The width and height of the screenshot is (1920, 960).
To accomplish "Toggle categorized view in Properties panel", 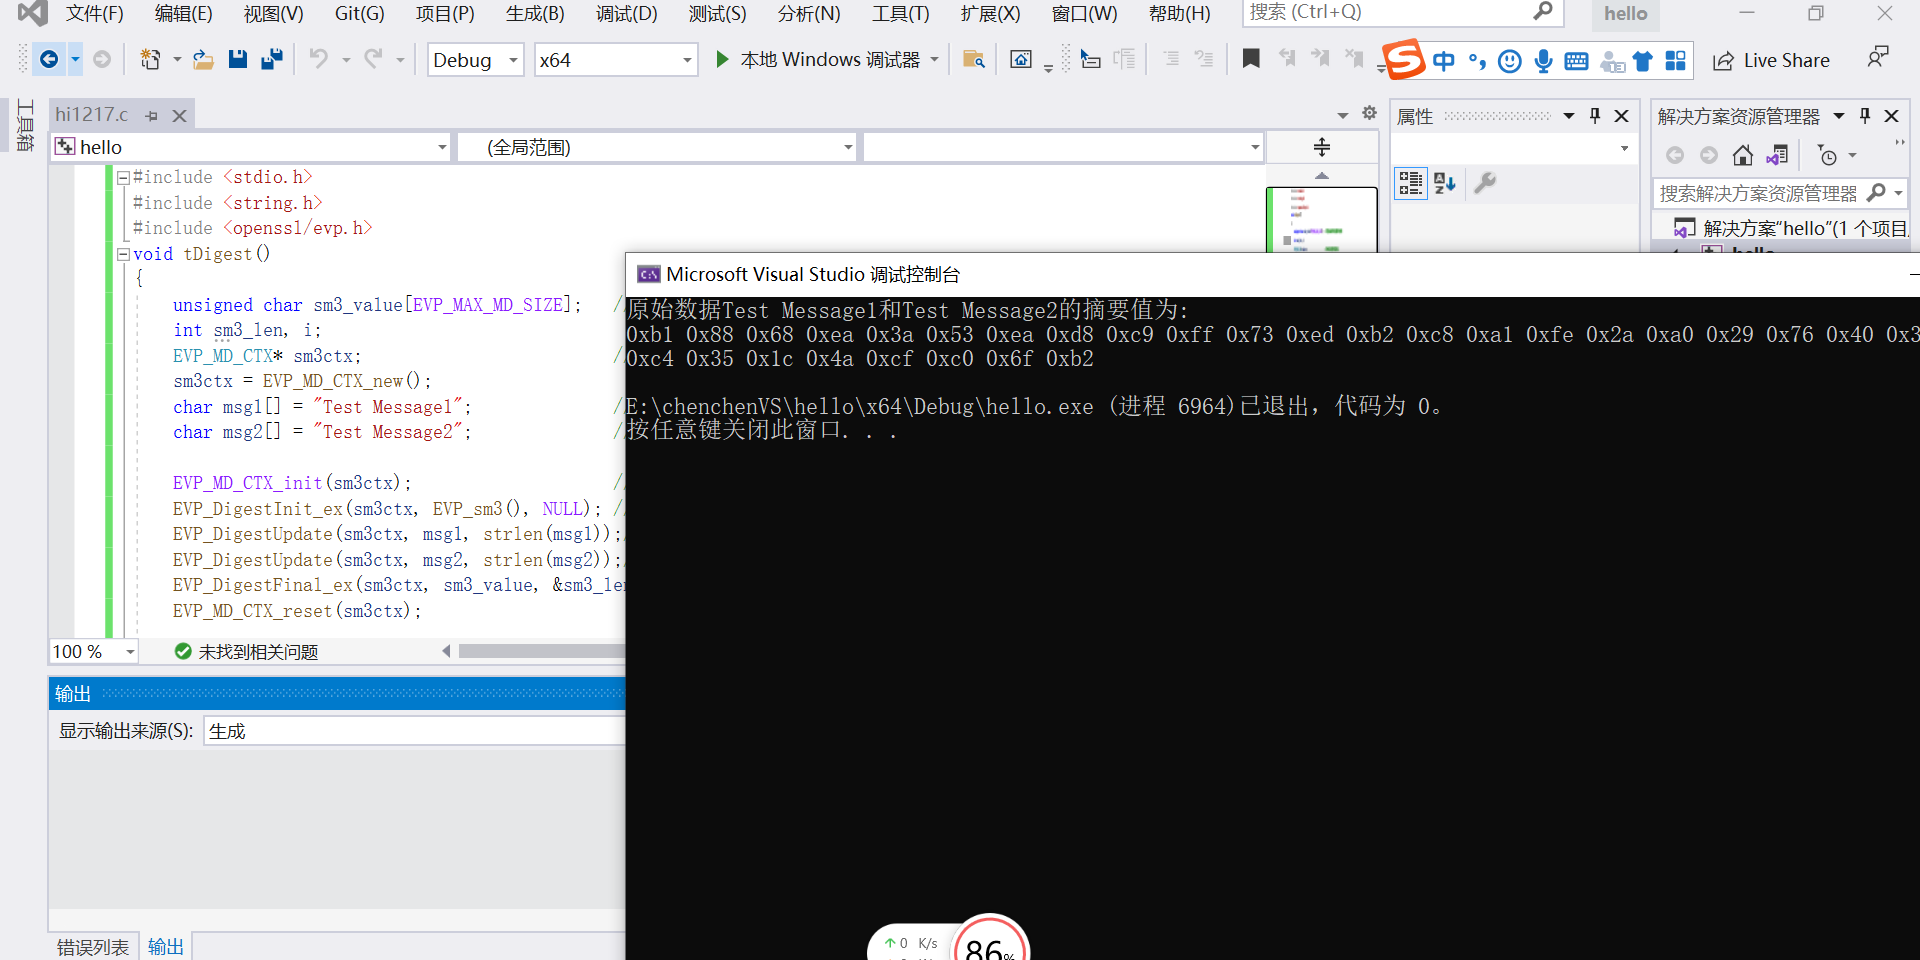I will coord(1410,183).
